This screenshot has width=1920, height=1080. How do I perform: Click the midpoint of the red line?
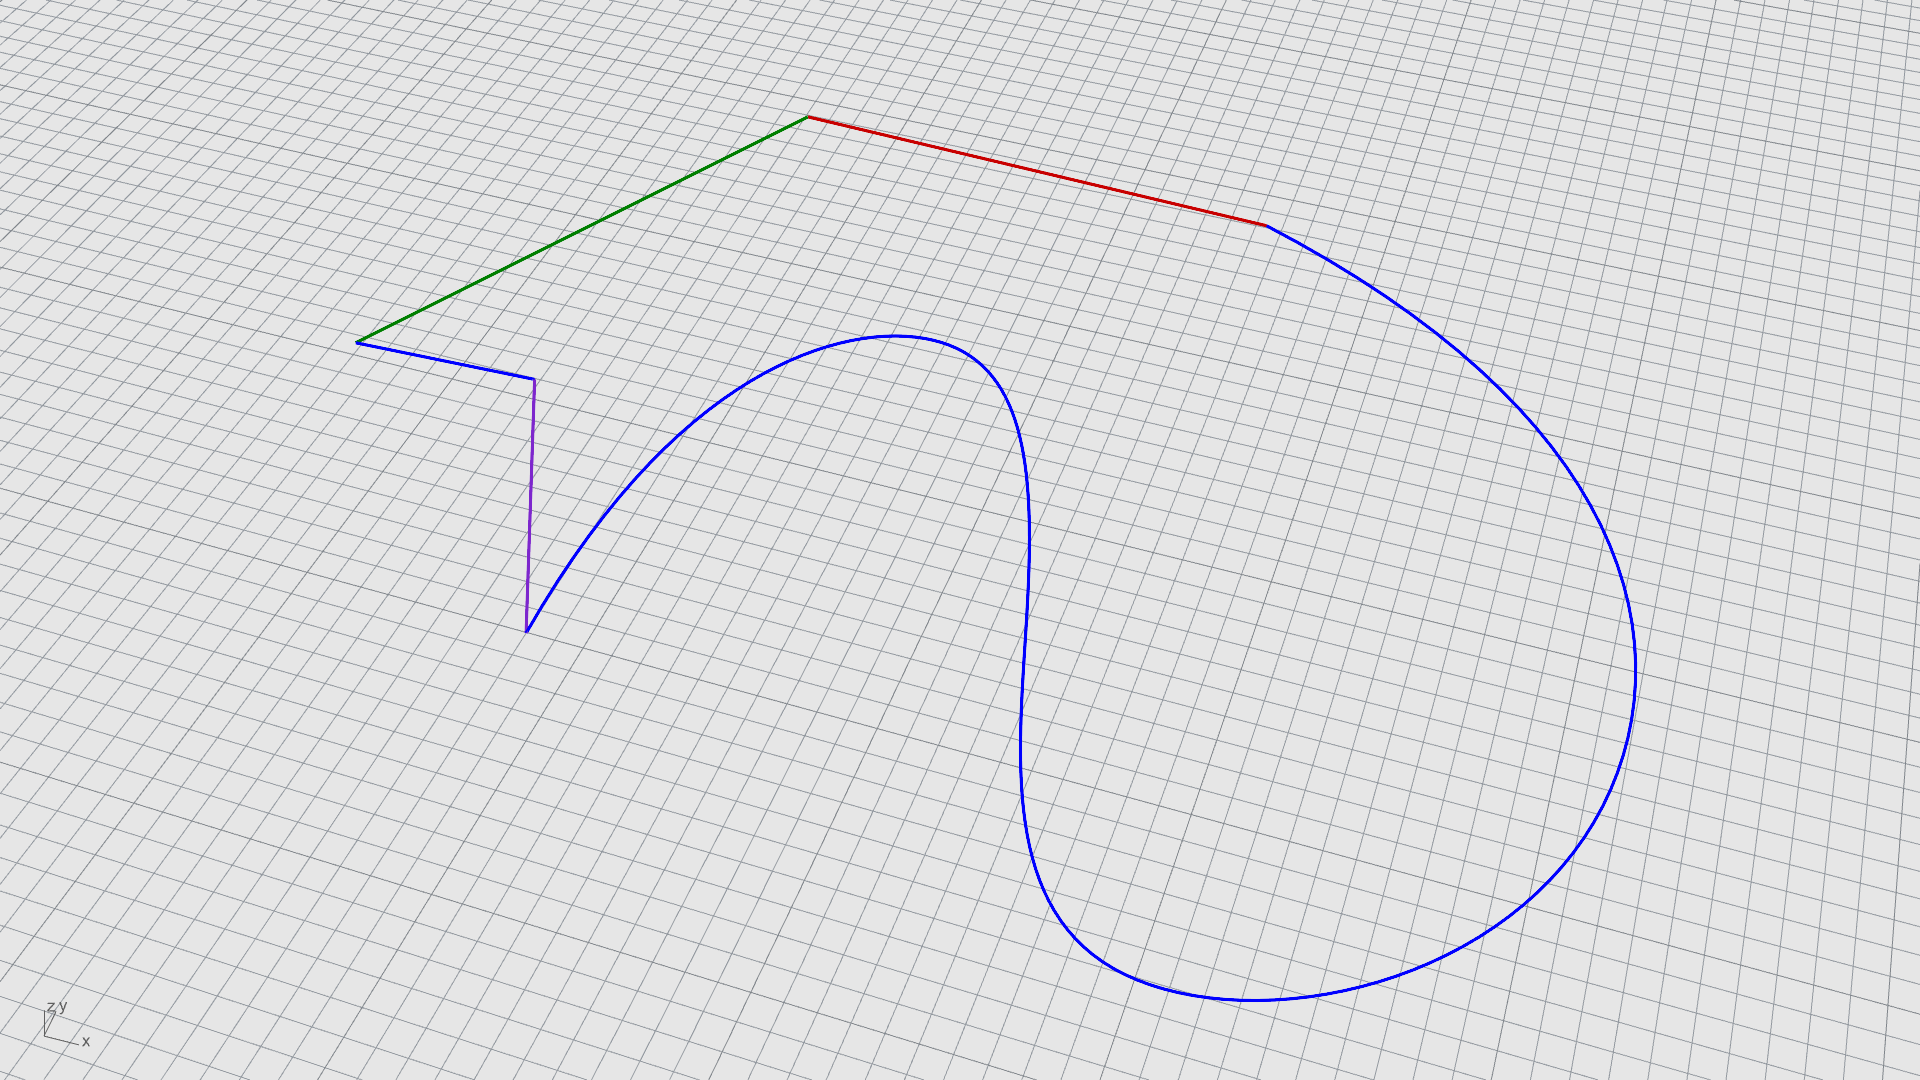click(x=1037, y=171)
